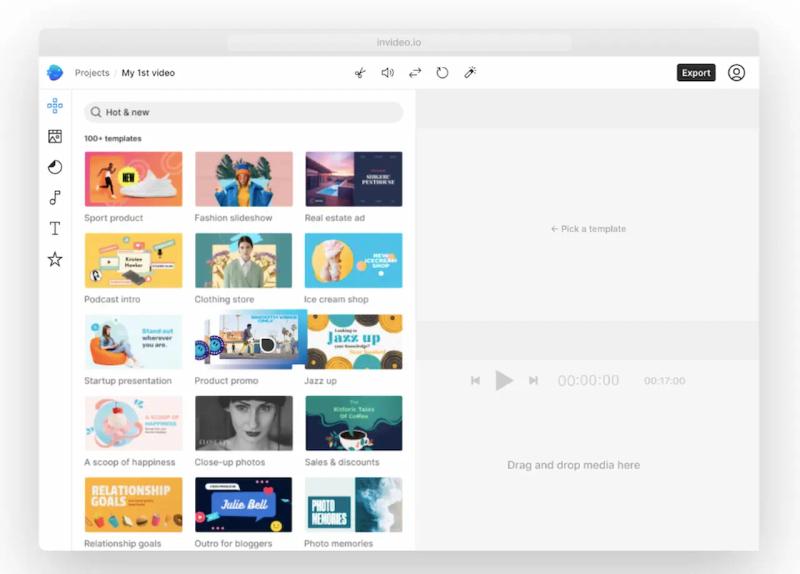
Task: Select the Real estate ad template thumbnail
Action: [354, 179]
